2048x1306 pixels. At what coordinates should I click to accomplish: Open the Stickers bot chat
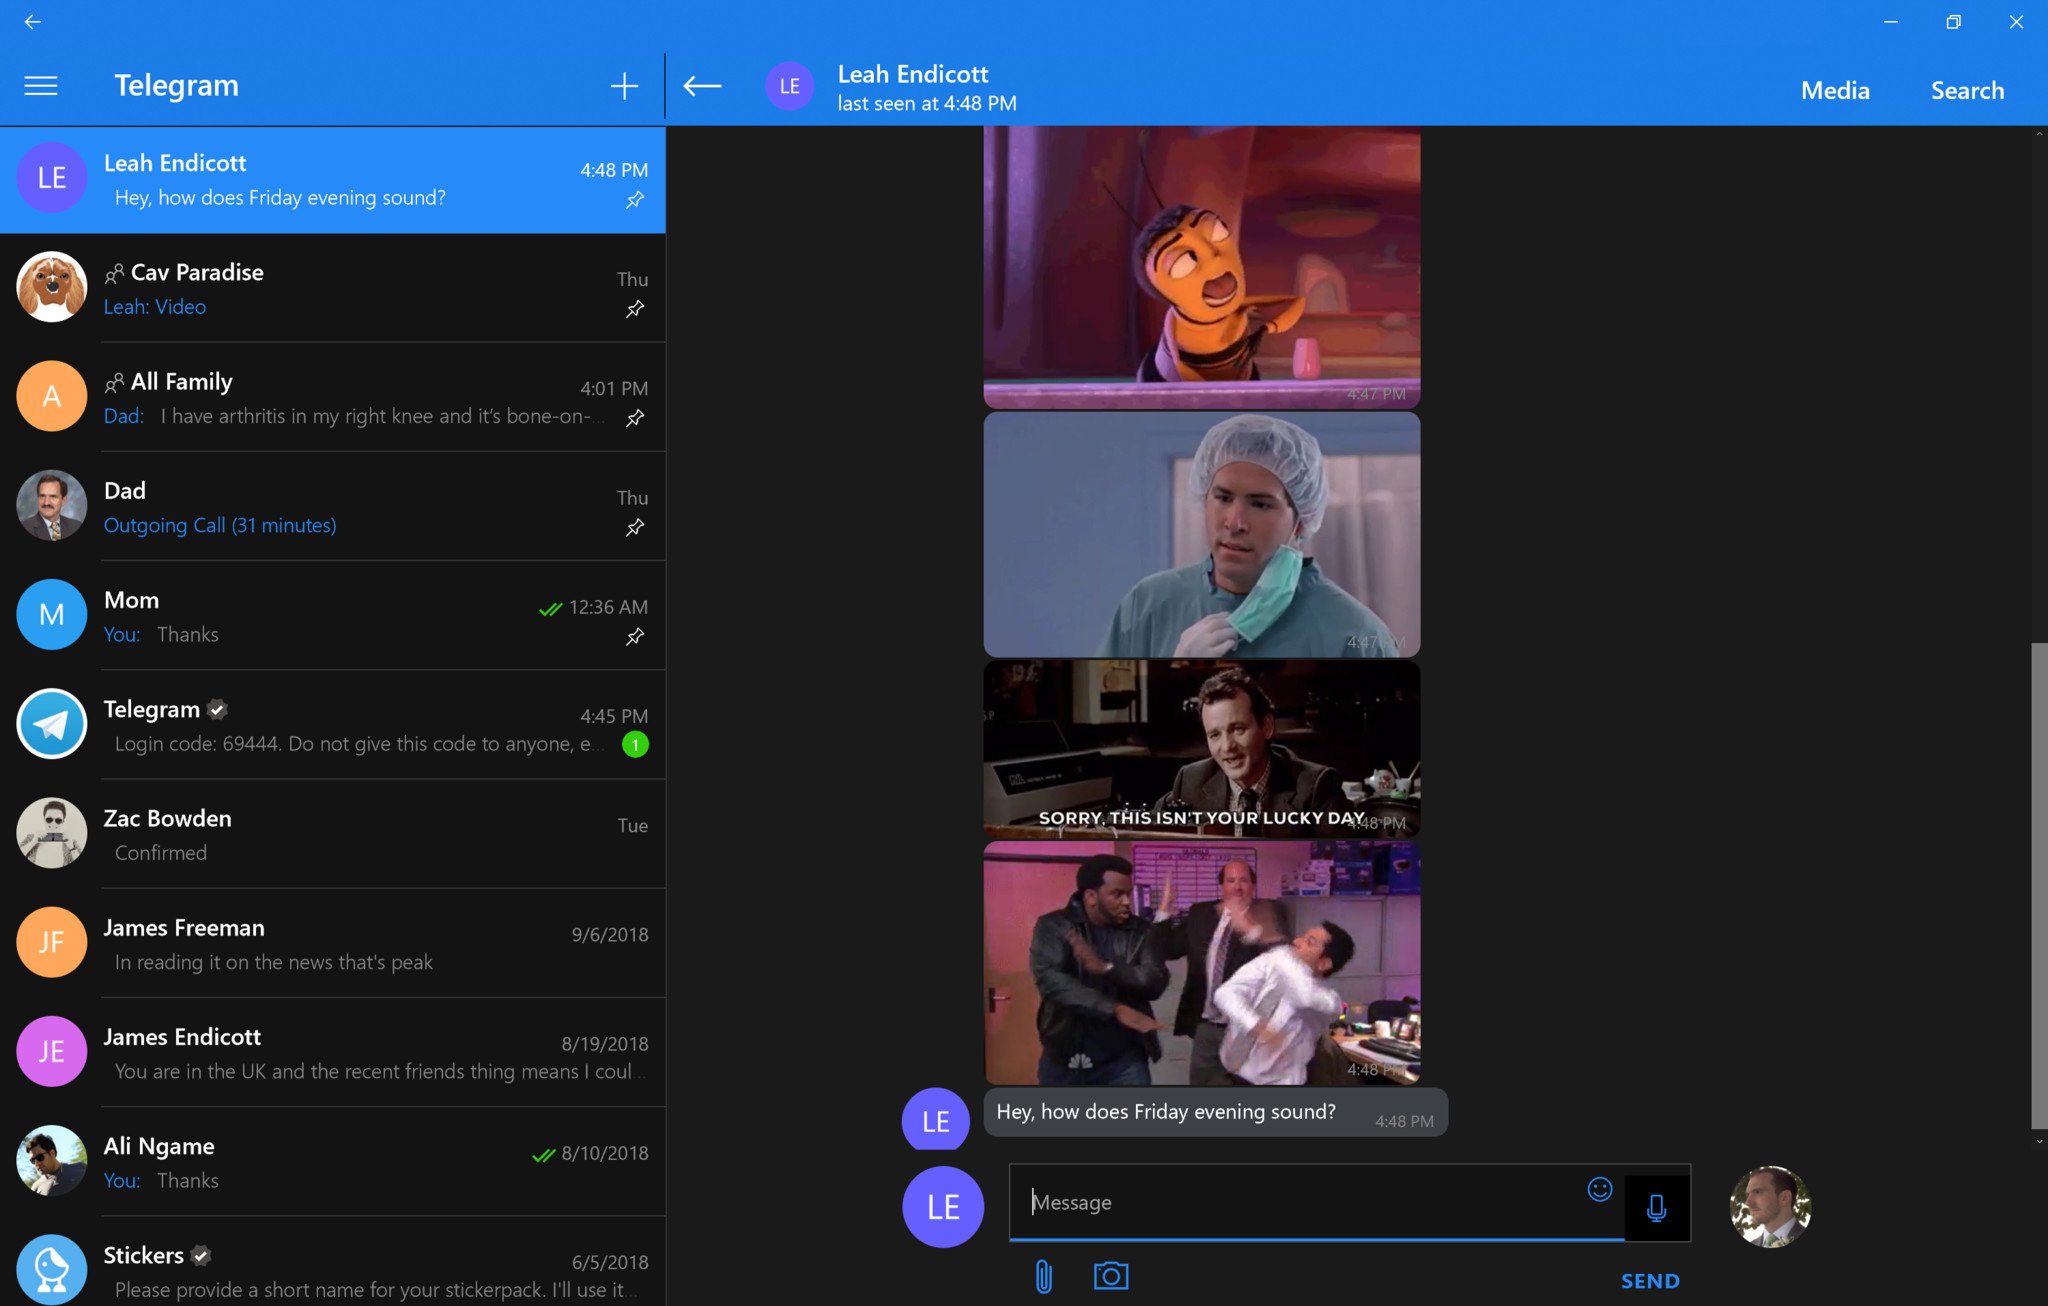[333, 1262]
